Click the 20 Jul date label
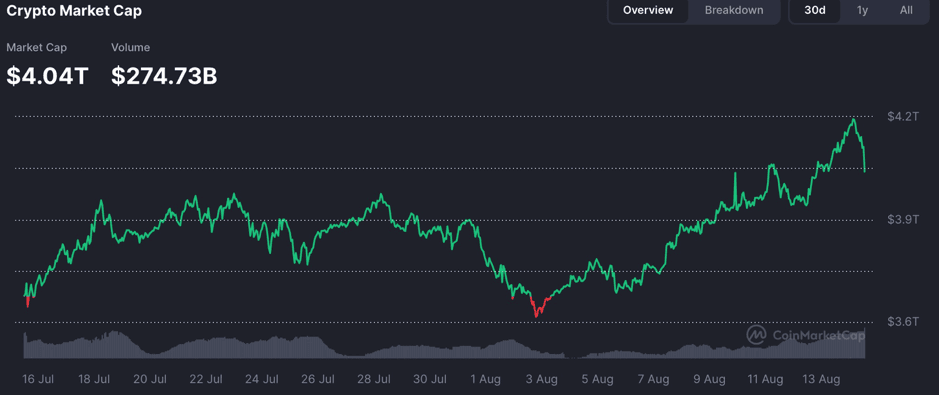This screenshot has height=395, width=939. click(150, 379)
